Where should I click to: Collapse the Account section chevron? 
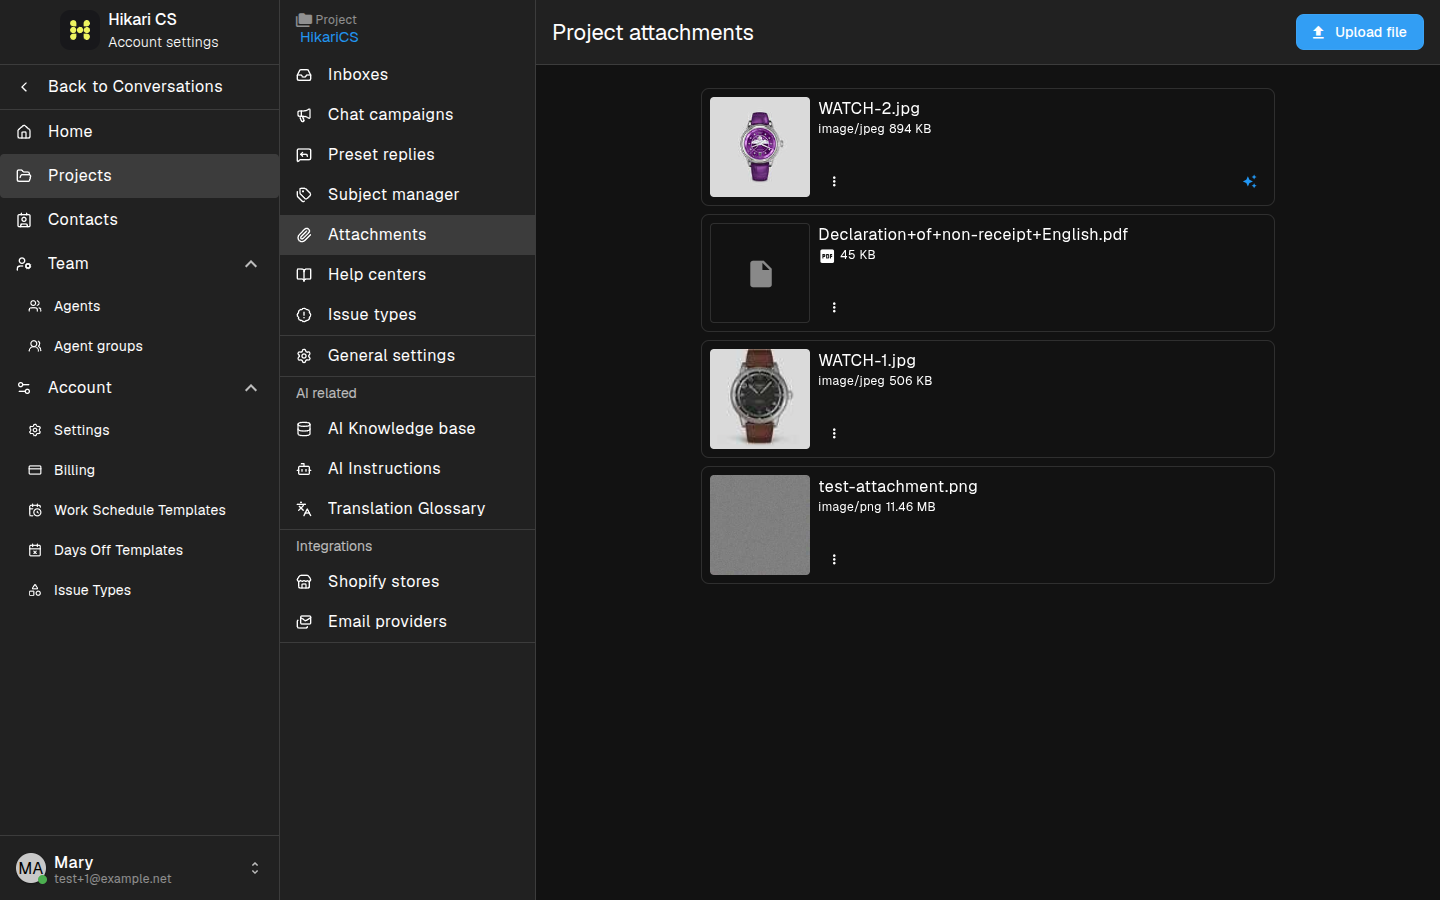coord(251,388)
